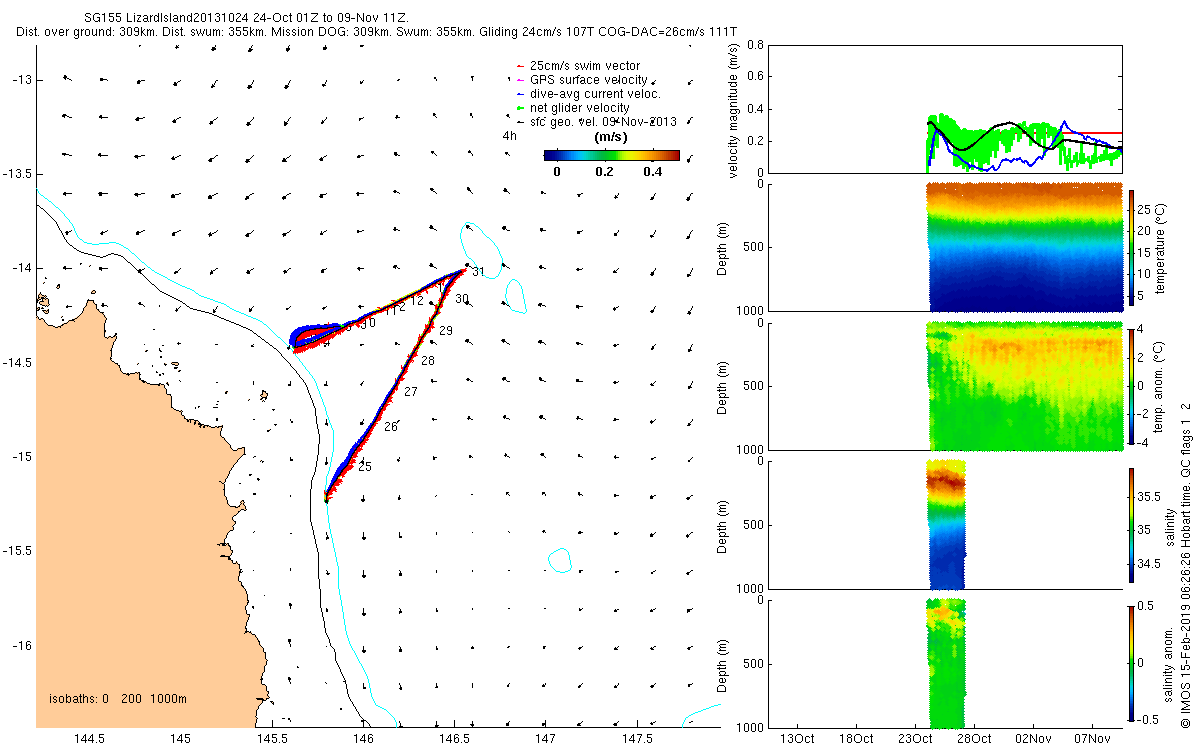The width and height of the screenshot is (1200, 750).
Task: Click latitude tick '-14.5' on map axis
Action: (16, 362)
